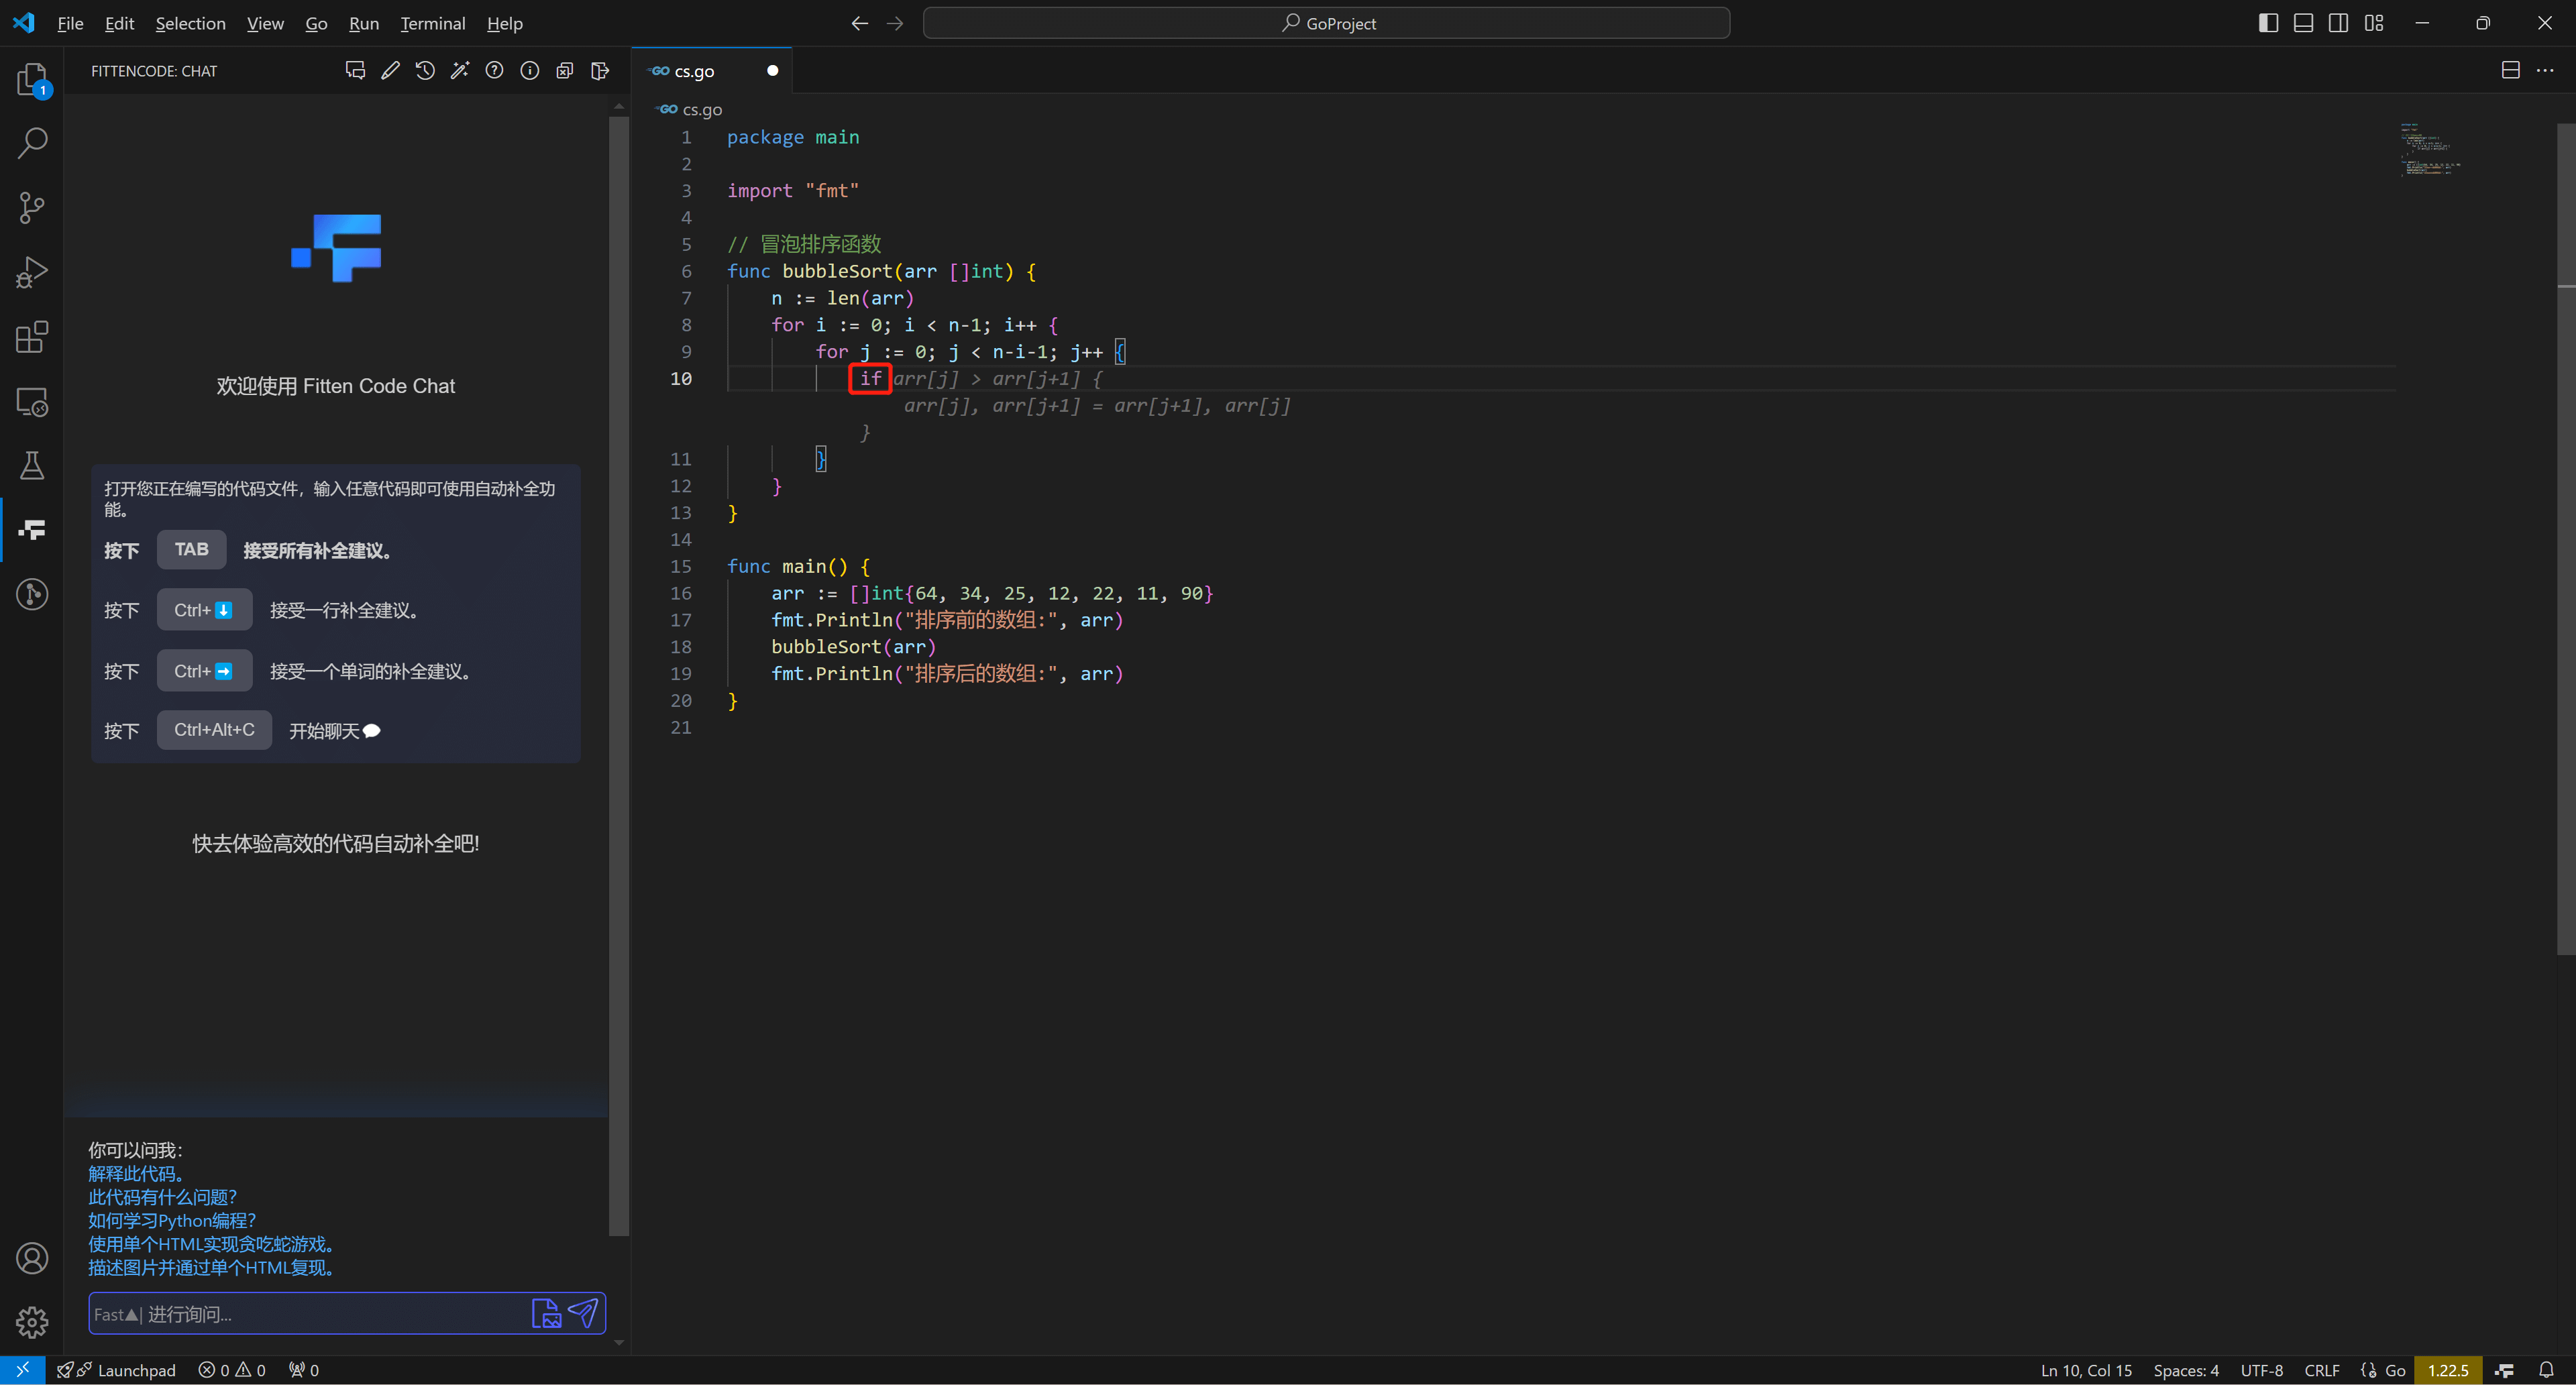Open the editor More Actions ellipsis menu
This screenshot has width=2576, height=1385.
[2545, 70]
